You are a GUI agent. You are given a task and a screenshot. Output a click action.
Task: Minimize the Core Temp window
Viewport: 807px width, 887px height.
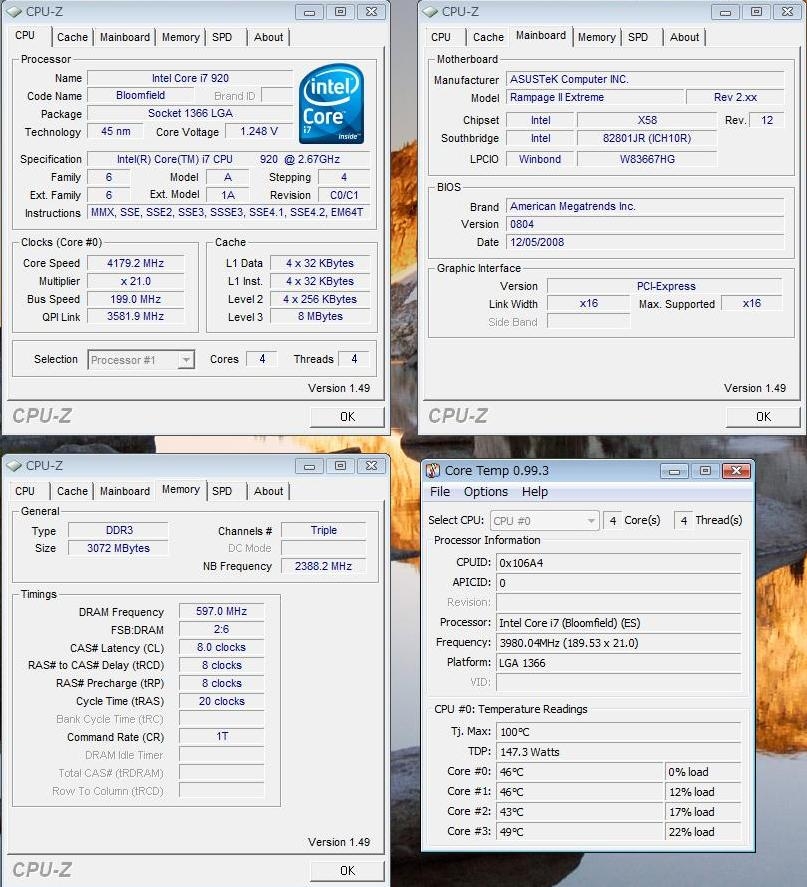(674, 471)
